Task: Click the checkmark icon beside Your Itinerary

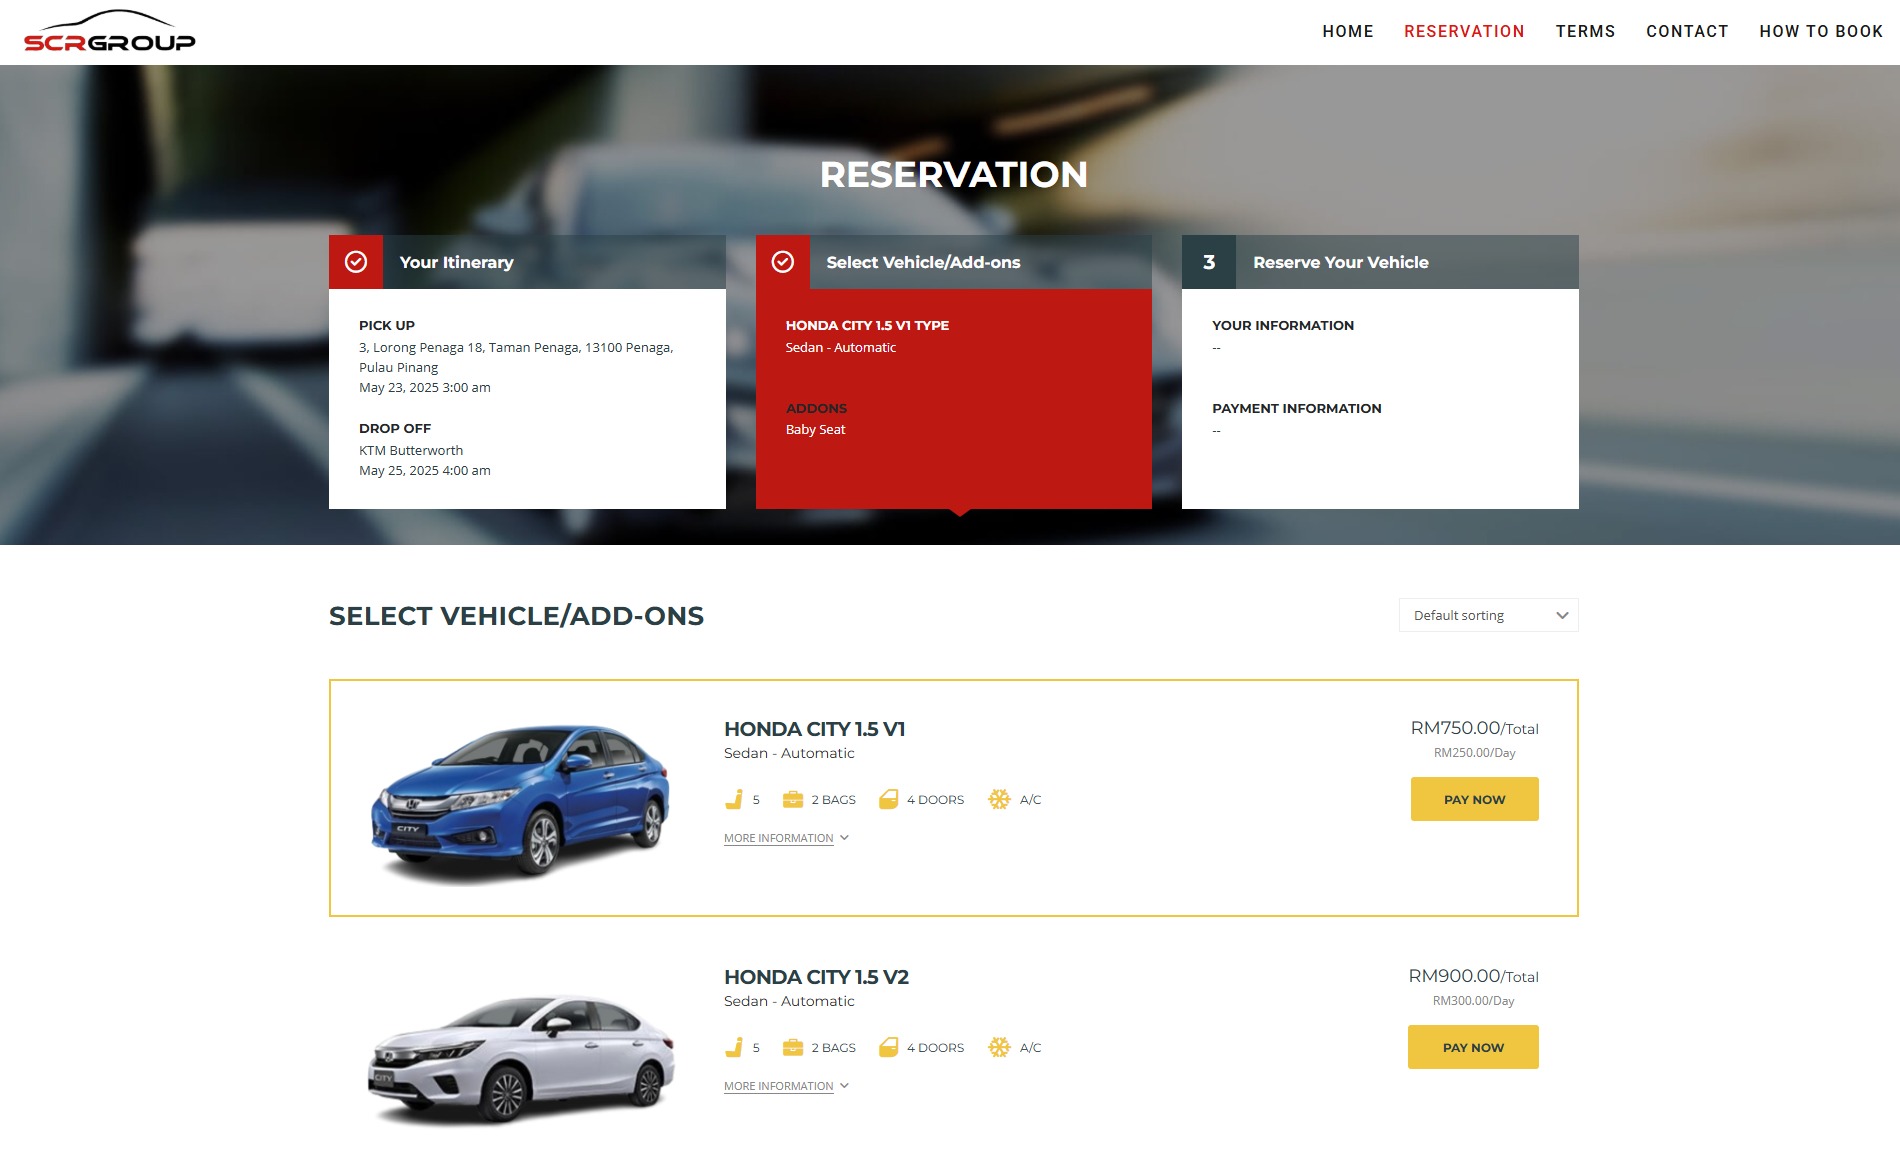Action: tap(356, 262)
